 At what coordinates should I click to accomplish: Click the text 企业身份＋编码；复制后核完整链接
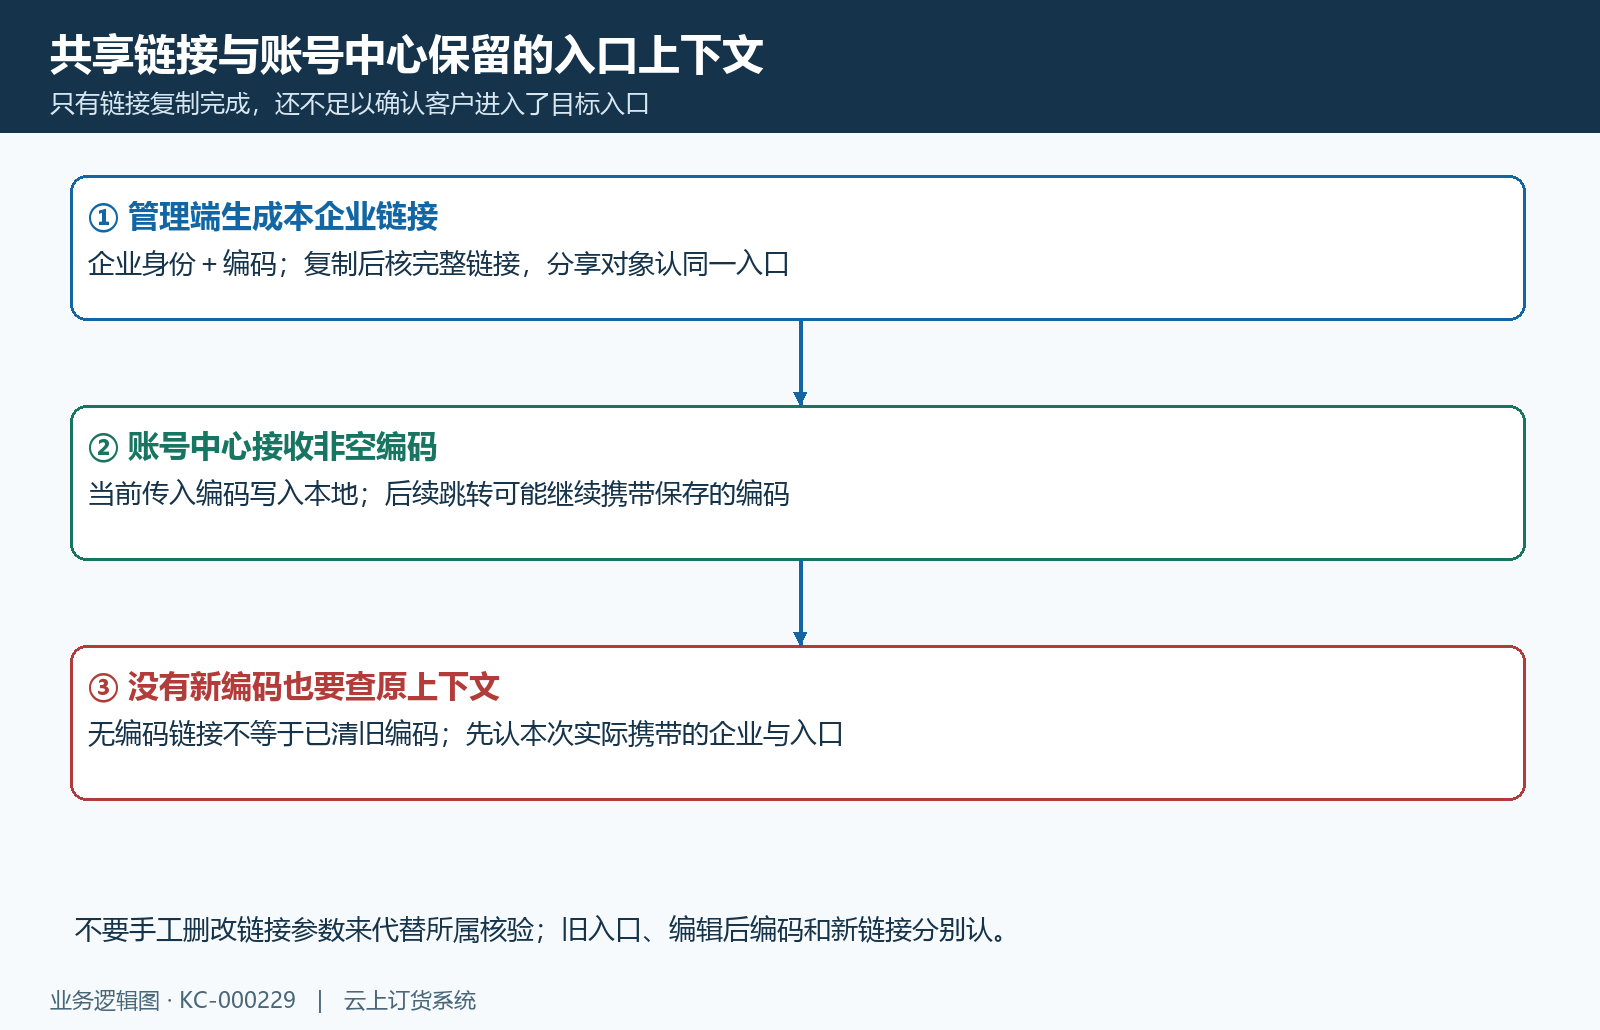(304, 264)
